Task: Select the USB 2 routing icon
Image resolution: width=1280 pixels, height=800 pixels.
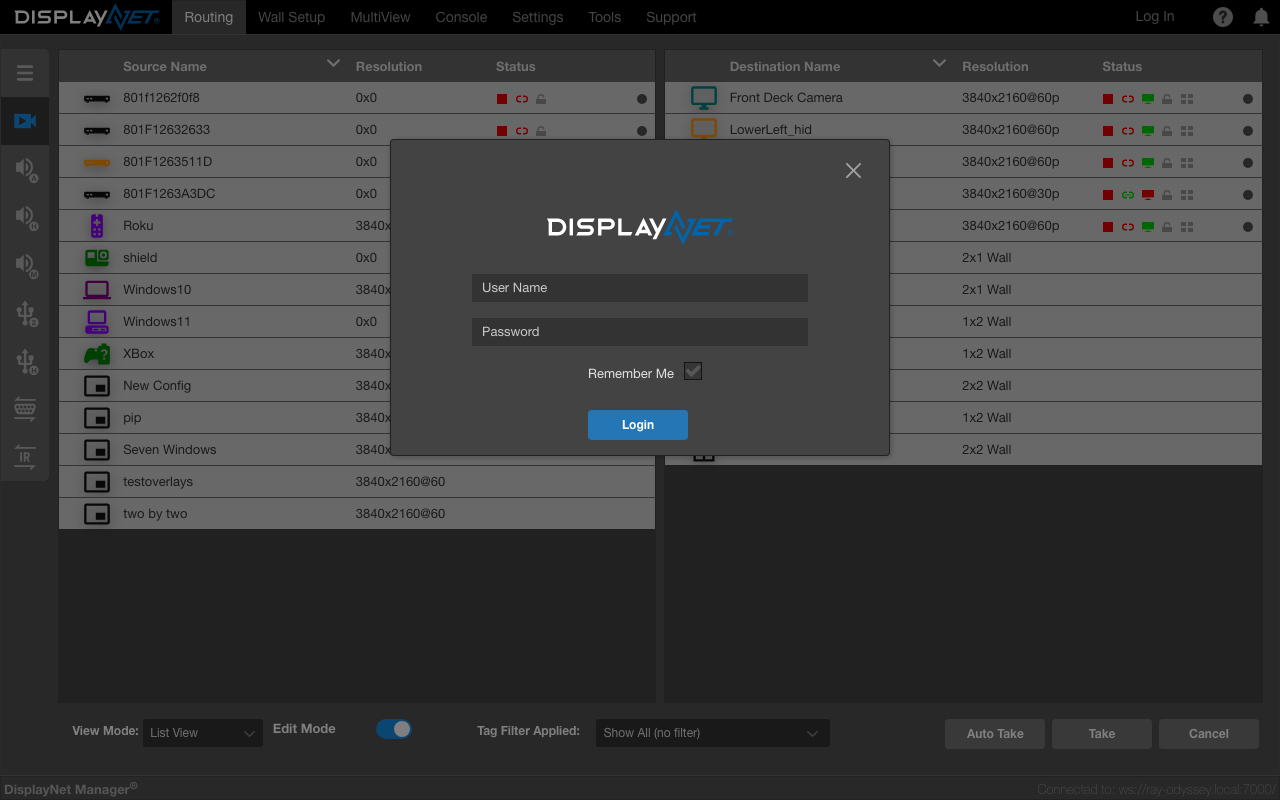Action: 26,314
